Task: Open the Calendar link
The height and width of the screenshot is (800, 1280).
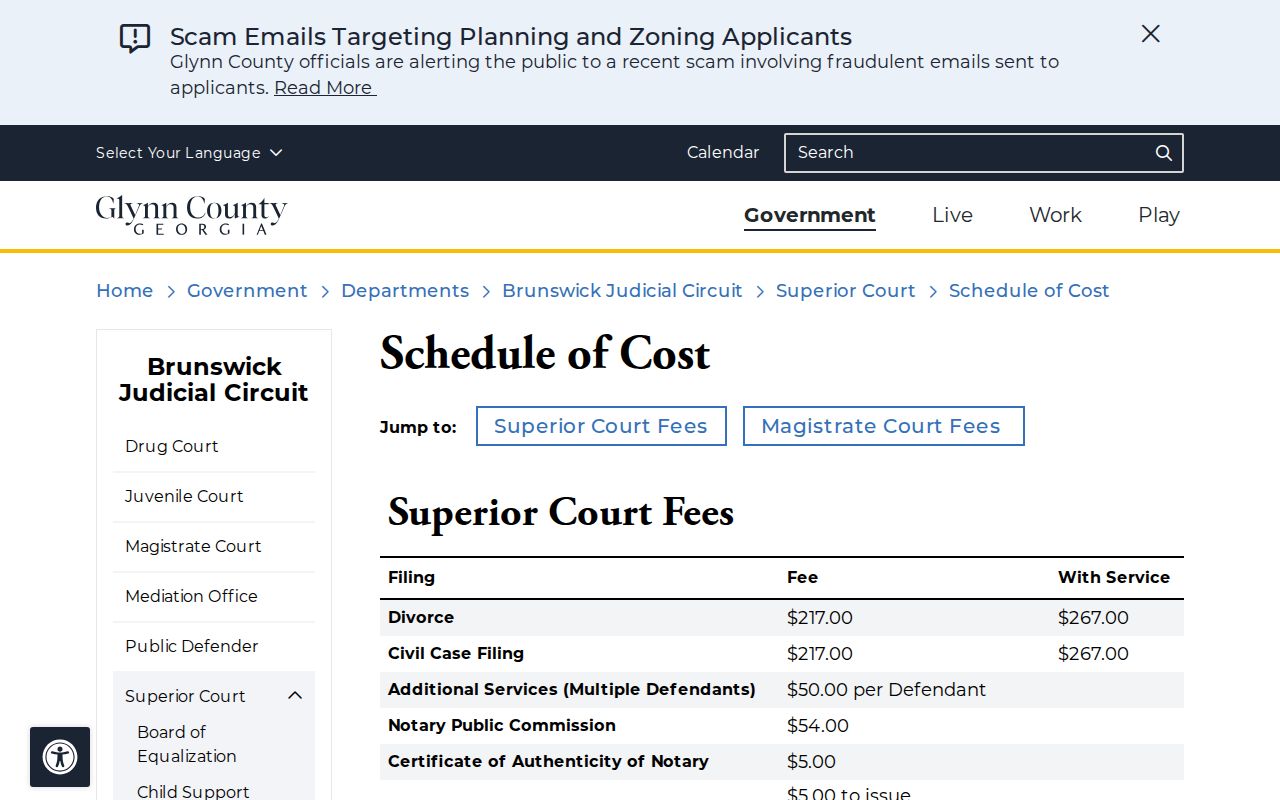Action: click(723, 153)
